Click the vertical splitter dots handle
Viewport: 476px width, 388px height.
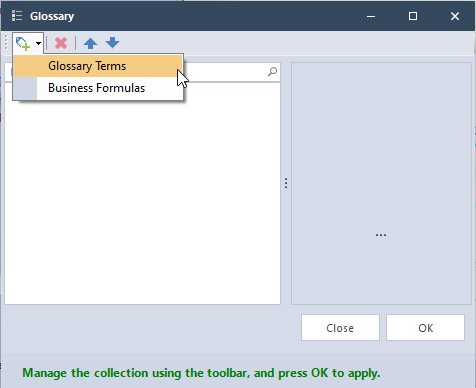click(x=286, y=183)
